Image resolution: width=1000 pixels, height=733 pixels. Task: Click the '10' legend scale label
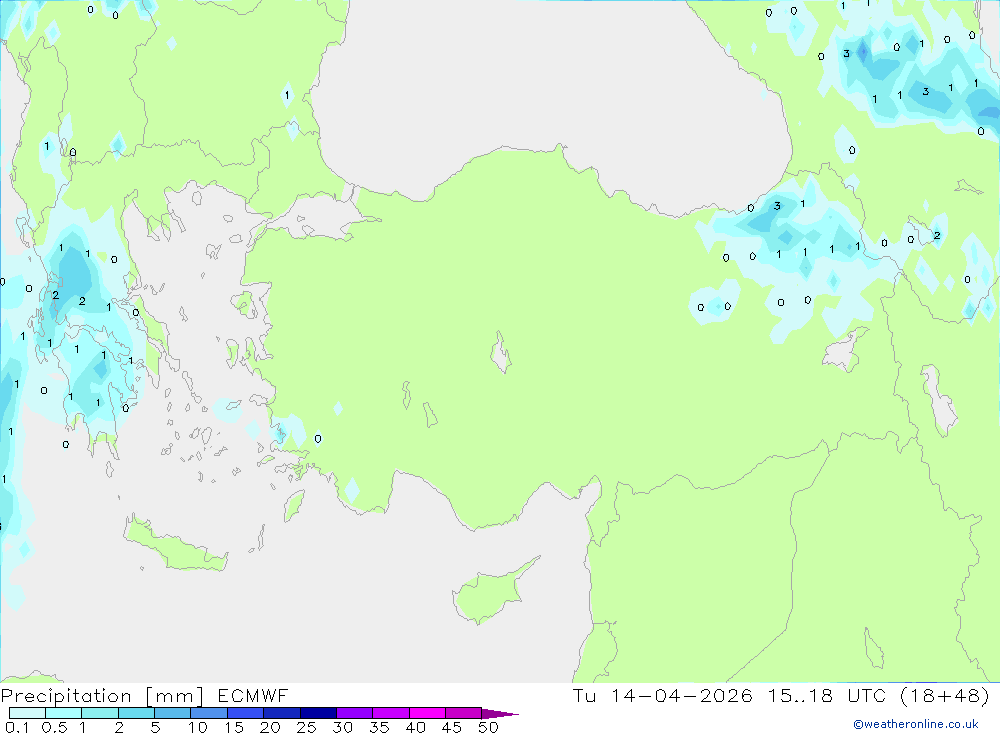pyautogui.click(x=198, y=727)
